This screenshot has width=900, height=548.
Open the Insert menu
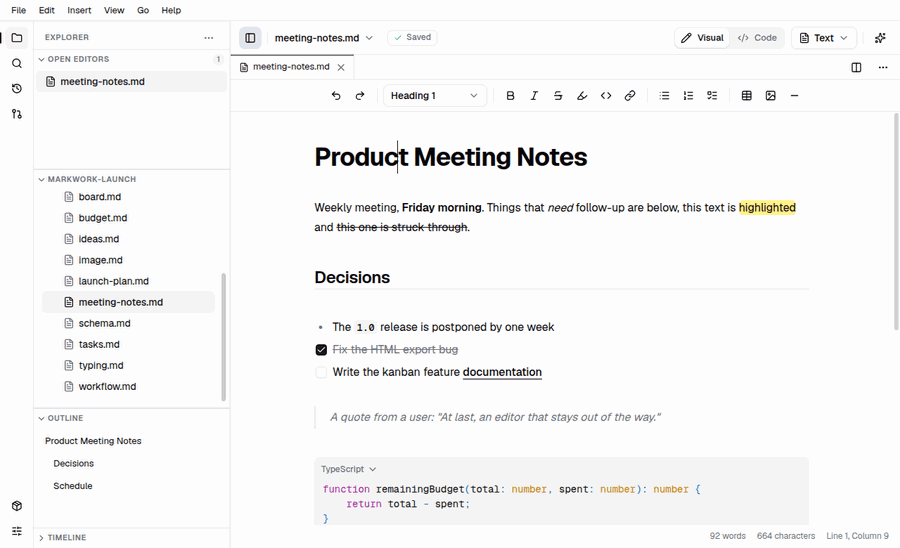(x=79, y=10)
